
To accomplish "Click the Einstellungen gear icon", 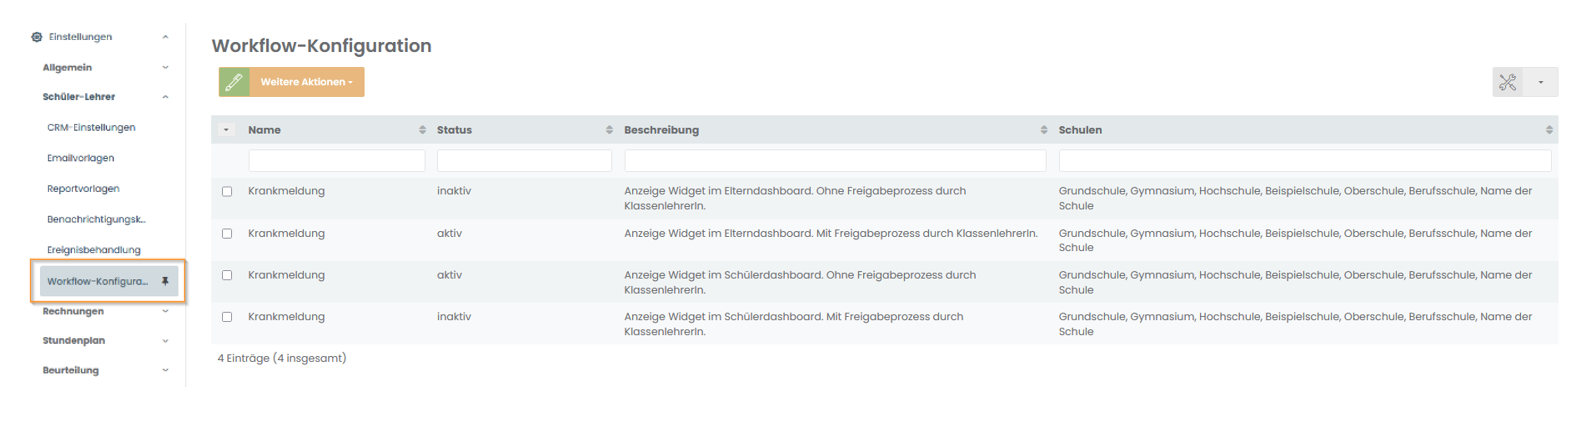I will click(37, 37).
